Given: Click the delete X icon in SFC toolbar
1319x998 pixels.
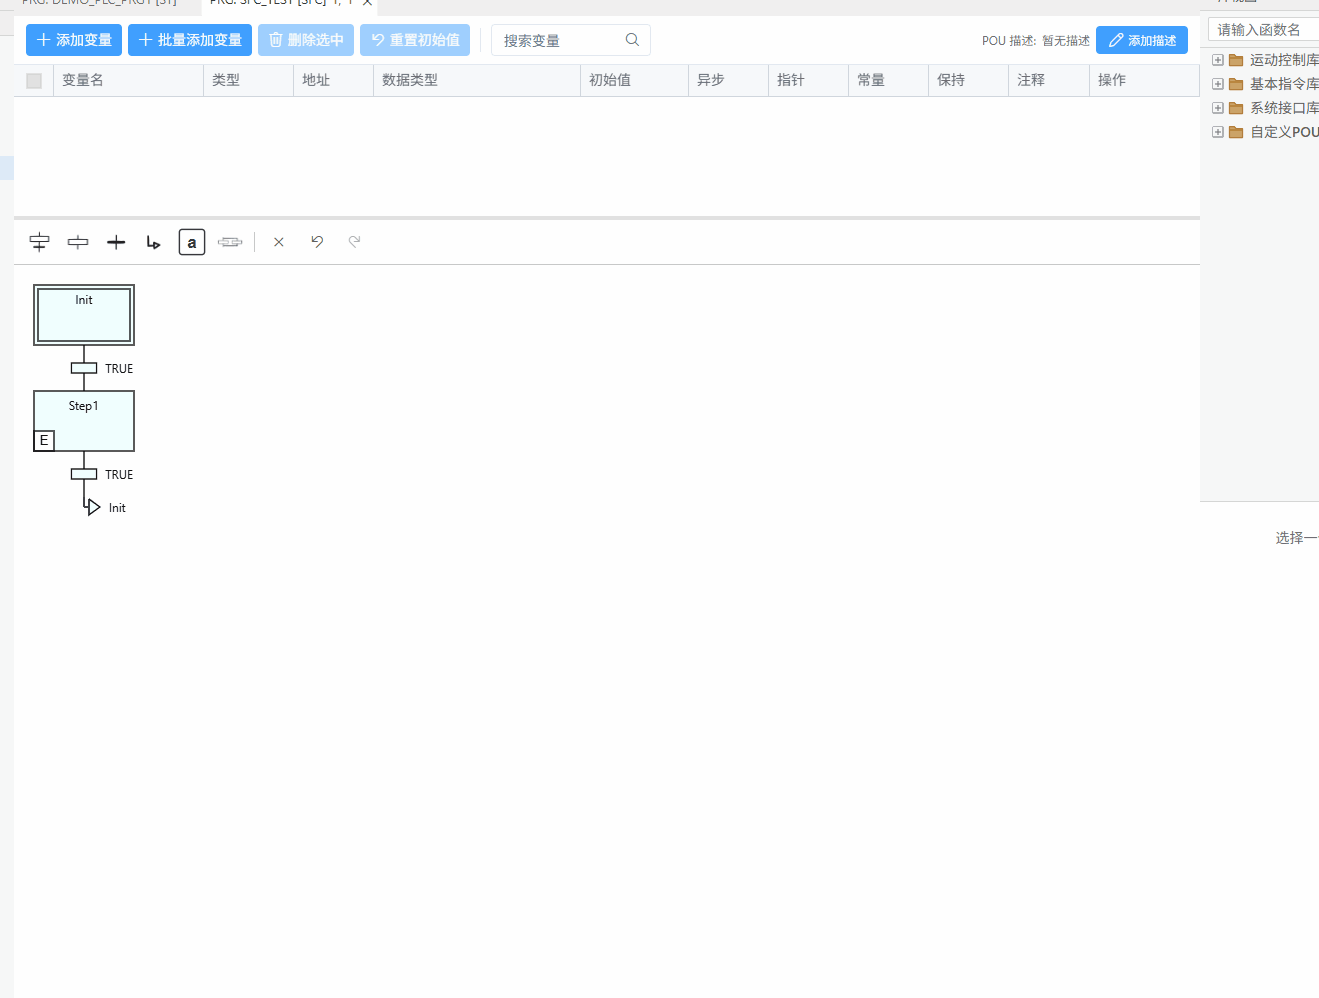Looking at the screenshot, I should click(x=279, y=242).
